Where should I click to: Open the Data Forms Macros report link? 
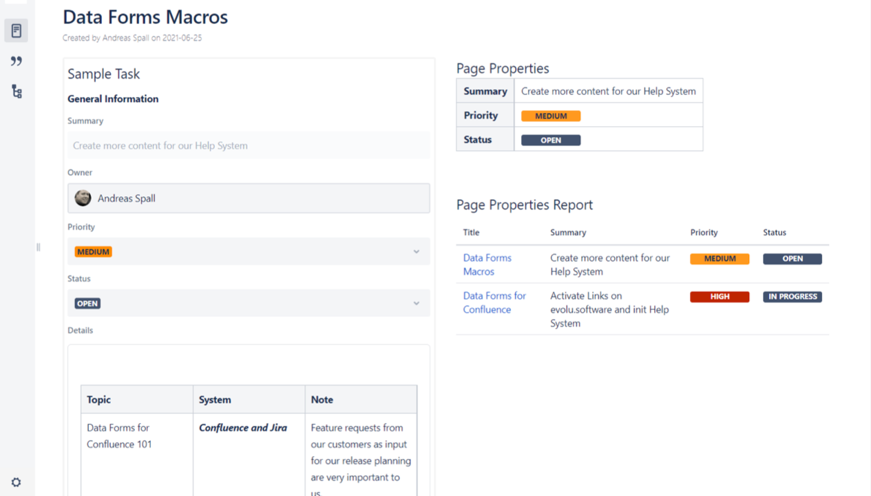point(487,264)
